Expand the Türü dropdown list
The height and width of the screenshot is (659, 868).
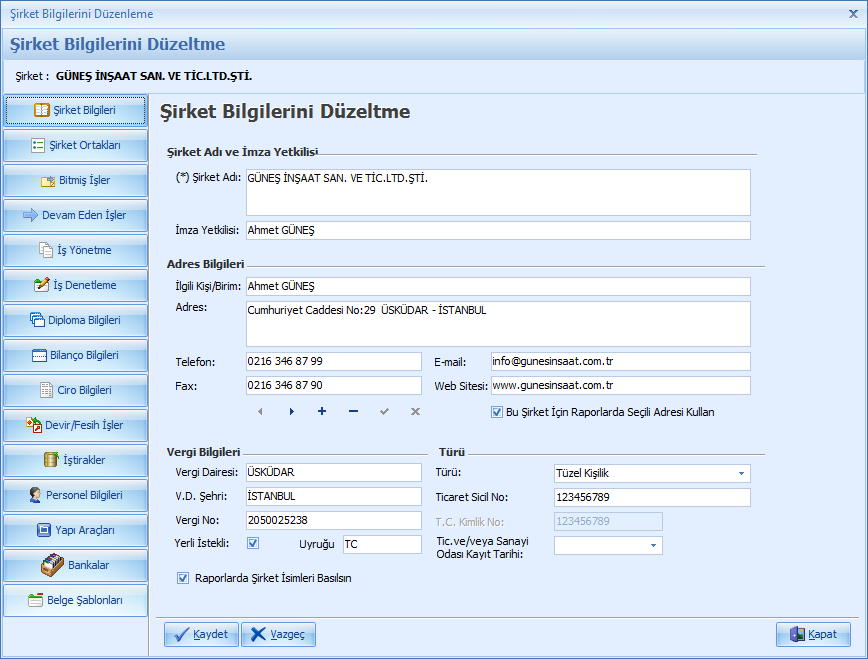741,473
